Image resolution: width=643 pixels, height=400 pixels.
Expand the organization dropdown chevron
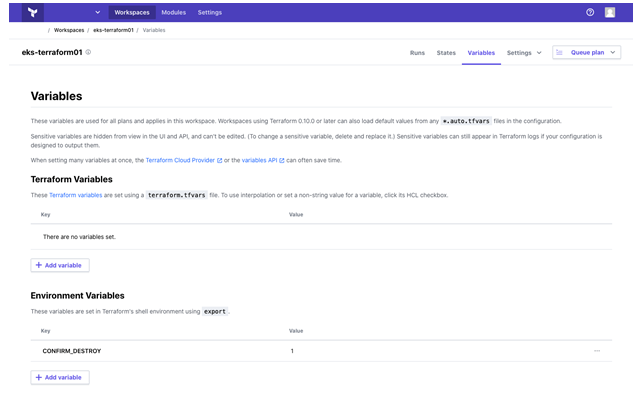tap(97, 12)
